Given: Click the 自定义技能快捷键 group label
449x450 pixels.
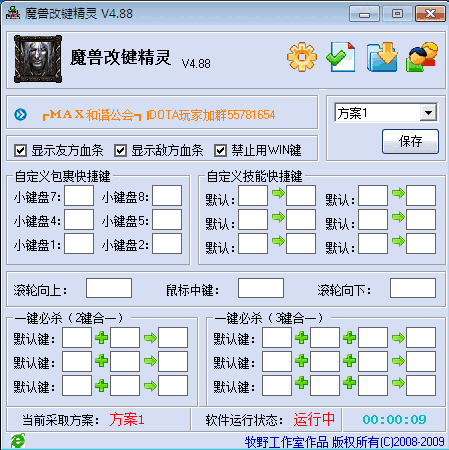Looking at the screenshot, I should pyautogui.click(x=255, y=176).
